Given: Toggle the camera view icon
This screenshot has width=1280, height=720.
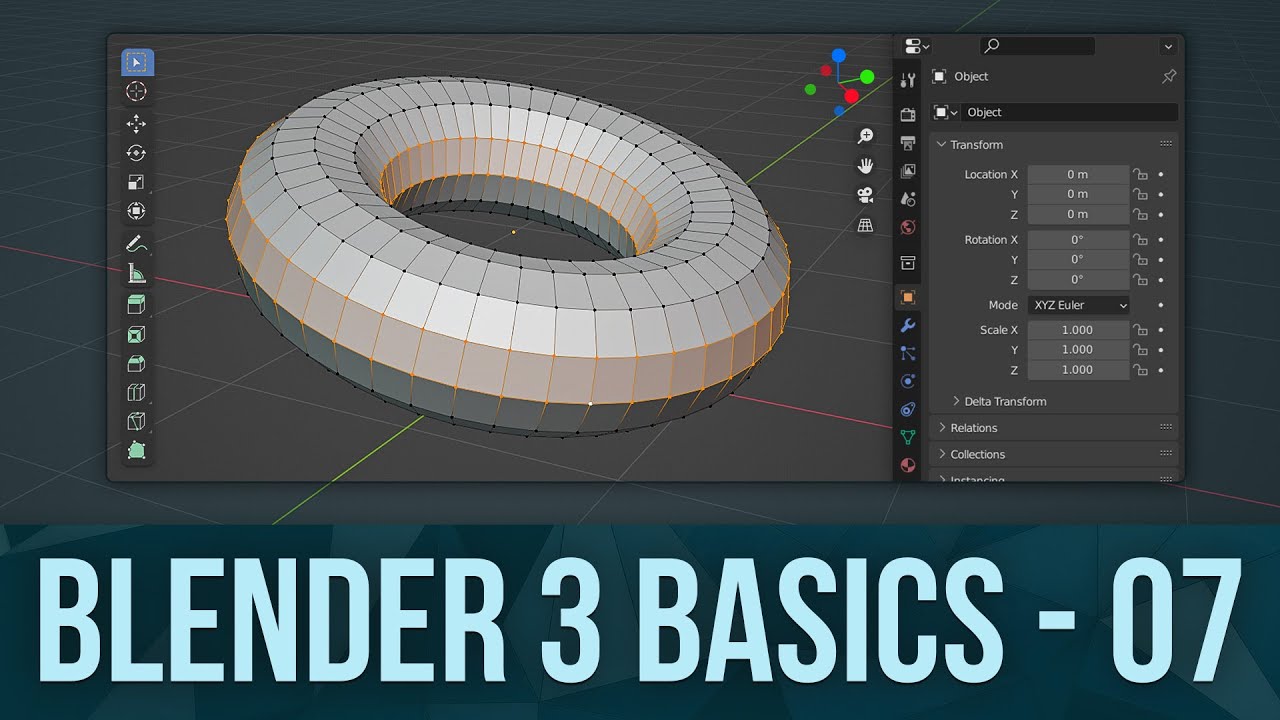Looking at the screenshot, I should pos(866,195).
